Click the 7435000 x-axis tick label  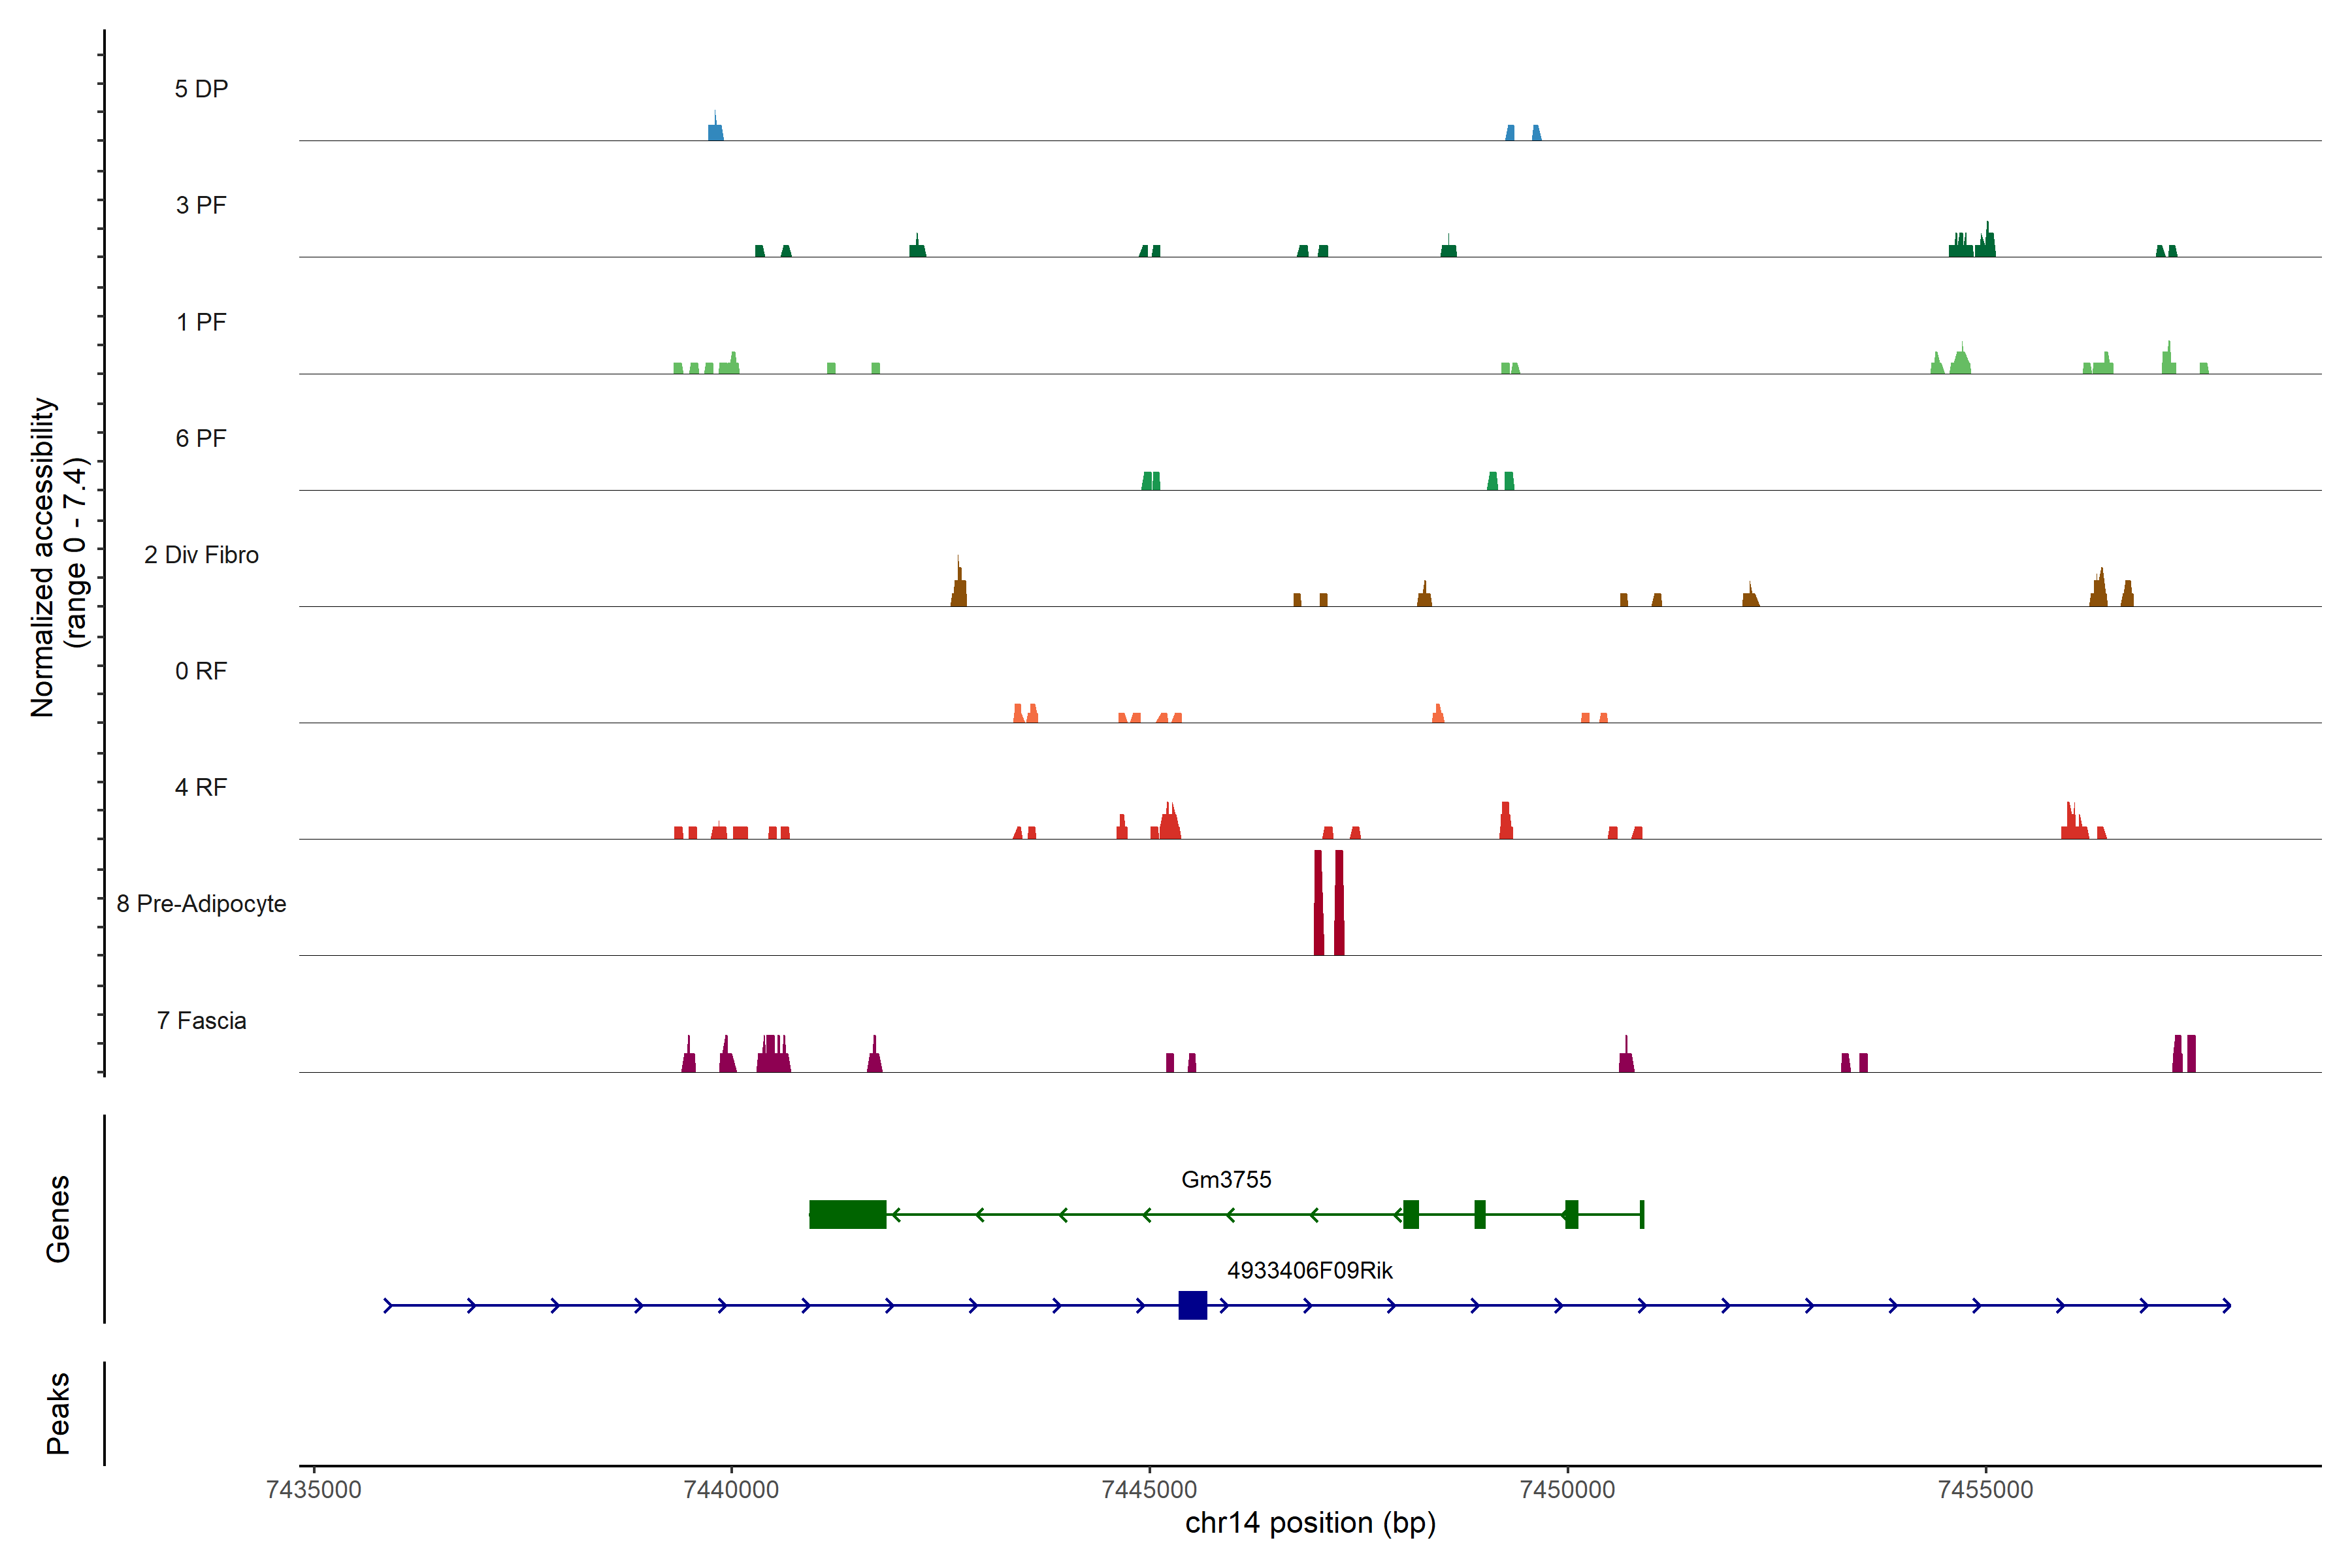[313, 1489]
